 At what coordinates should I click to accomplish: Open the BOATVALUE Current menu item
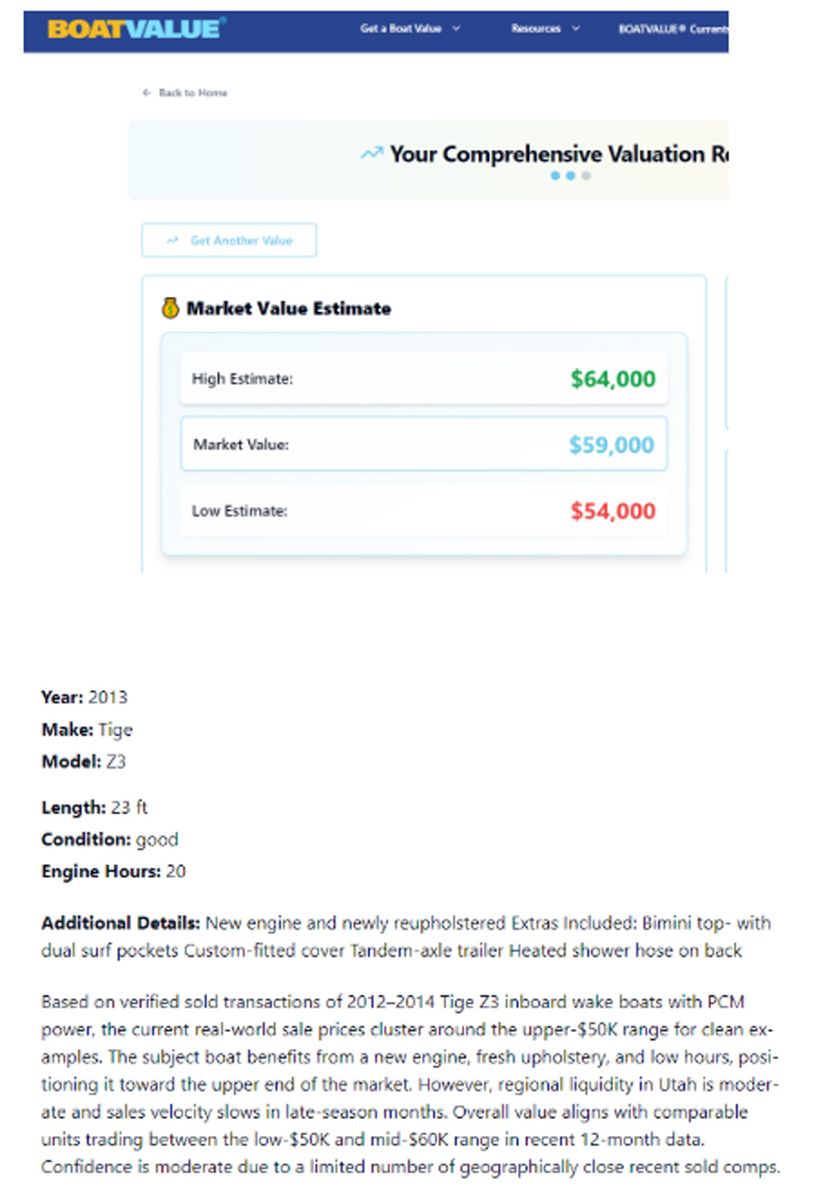click(672, 29)
